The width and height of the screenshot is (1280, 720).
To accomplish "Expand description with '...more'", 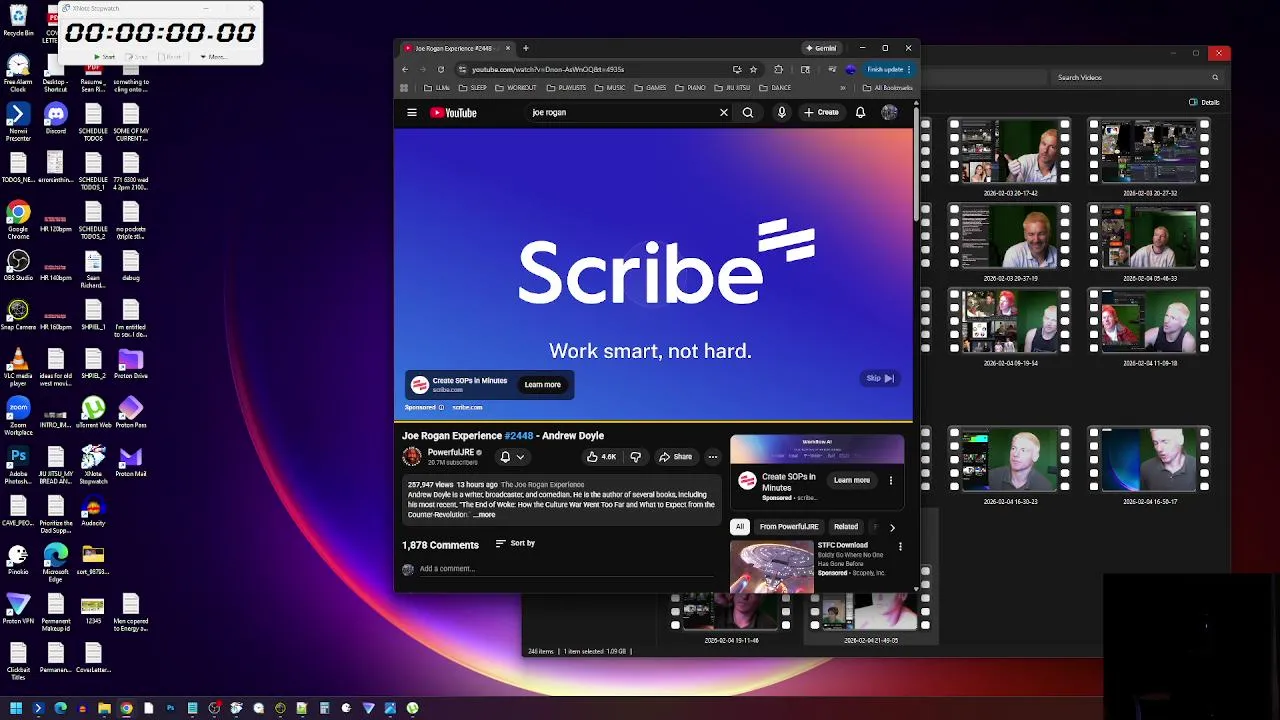I will (485, 515).
